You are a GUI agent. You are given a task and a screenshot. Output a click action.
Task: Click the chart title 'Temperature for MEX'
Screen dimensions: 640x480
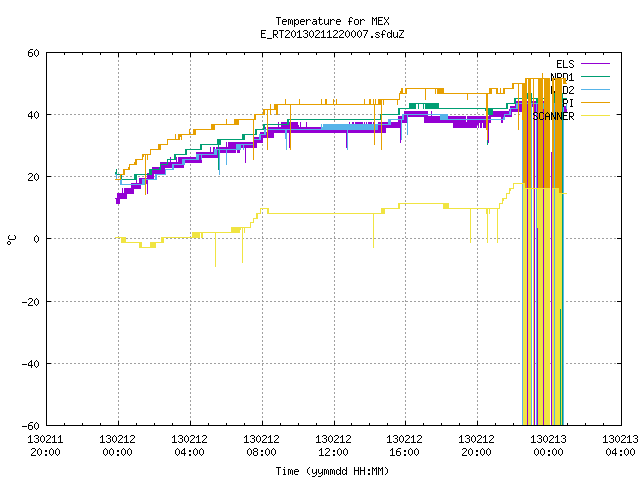coord(332,21)
